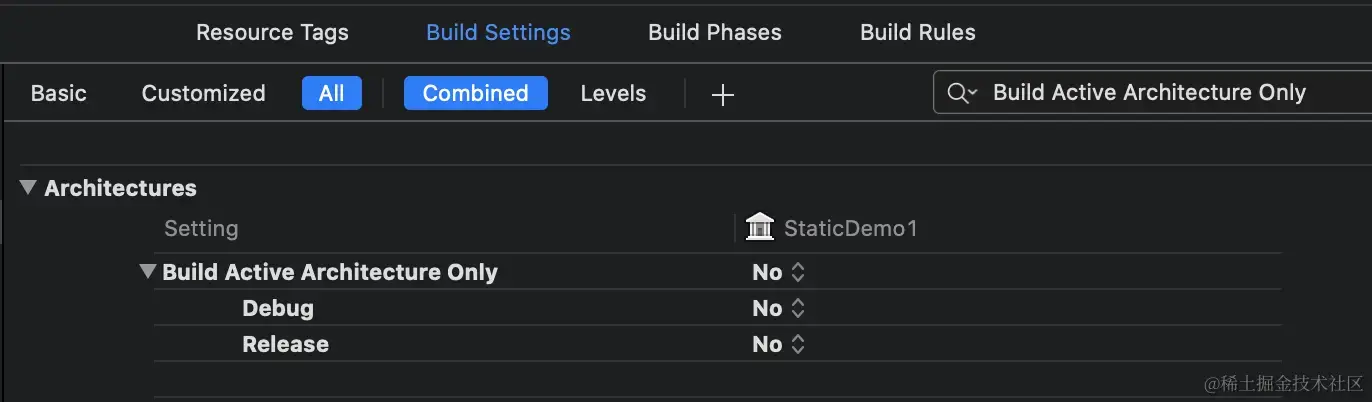Click stepper arrows beside Debug No value
This screenshot has width=1372, height=402.
(798, 308)
